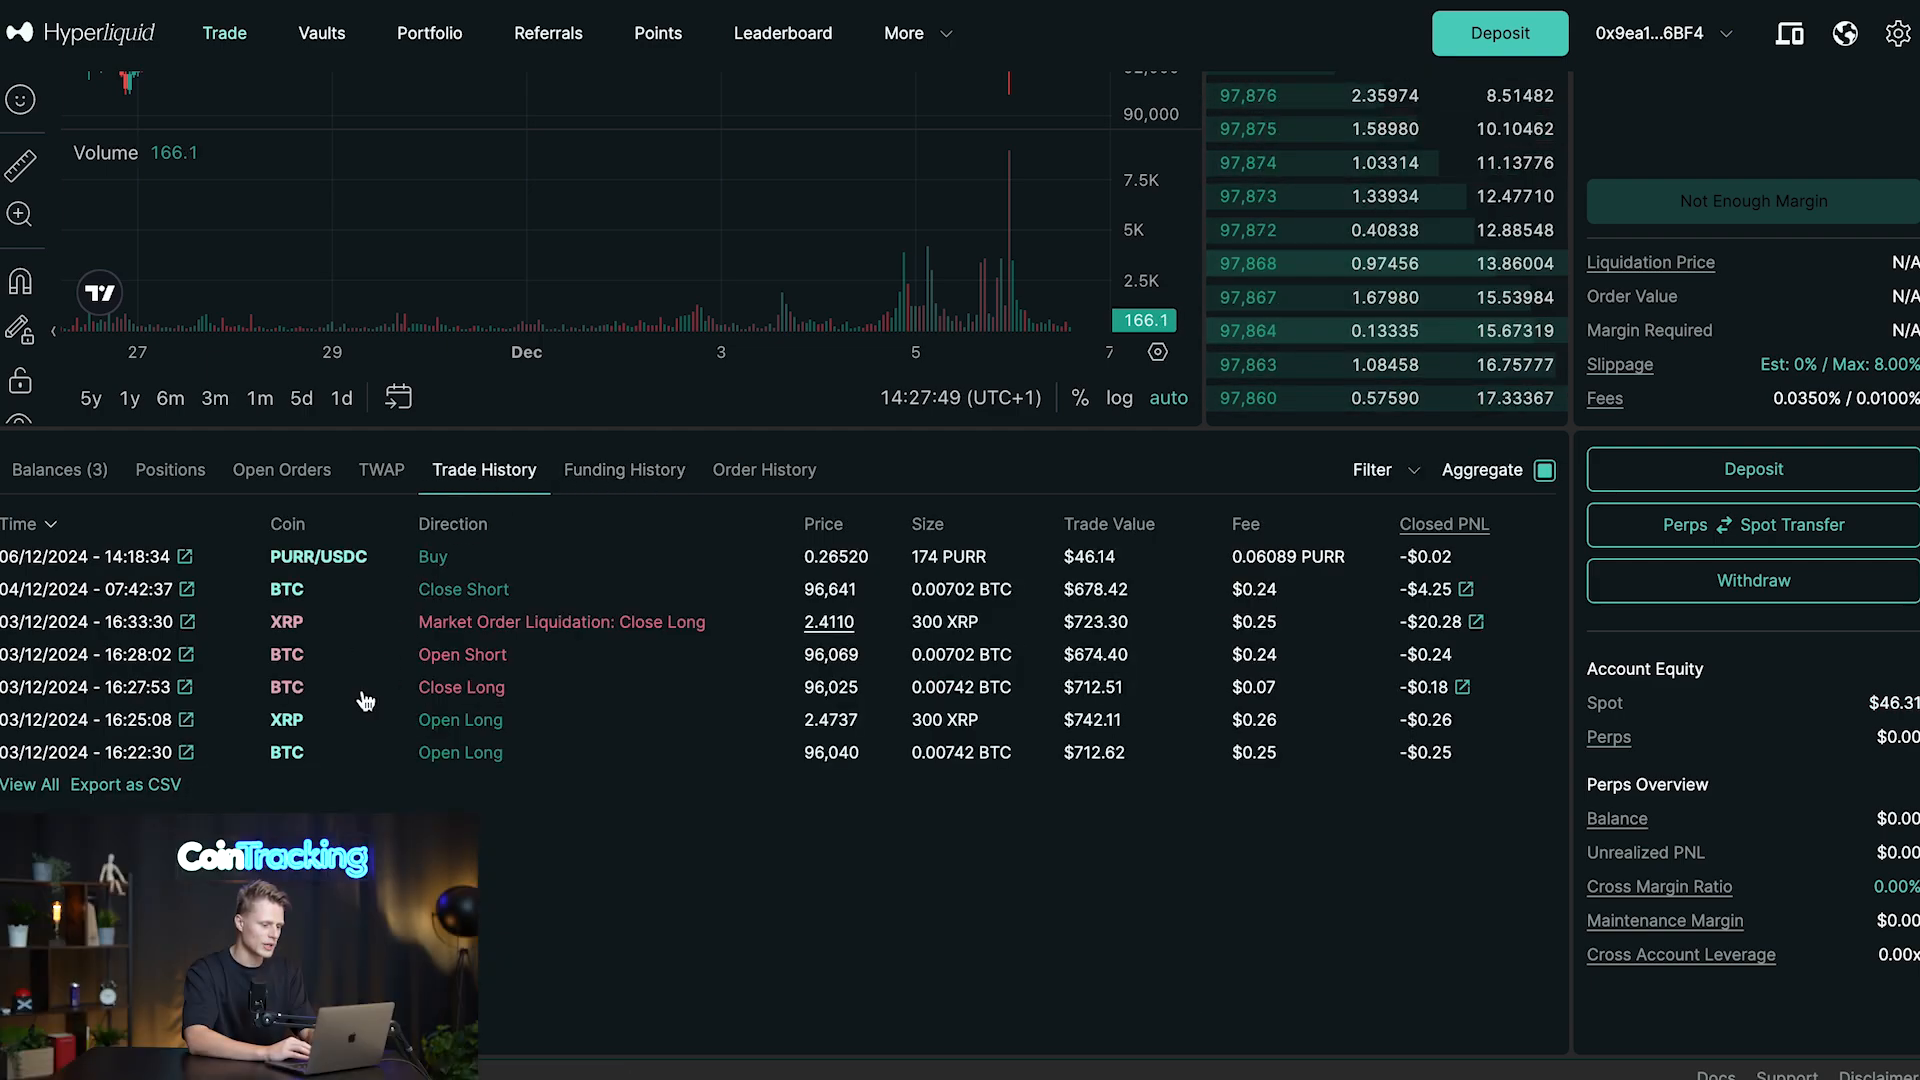The image size is (1920, 1080).
Task: Open the go-to-date calendar icon
Action: (398, 397)
